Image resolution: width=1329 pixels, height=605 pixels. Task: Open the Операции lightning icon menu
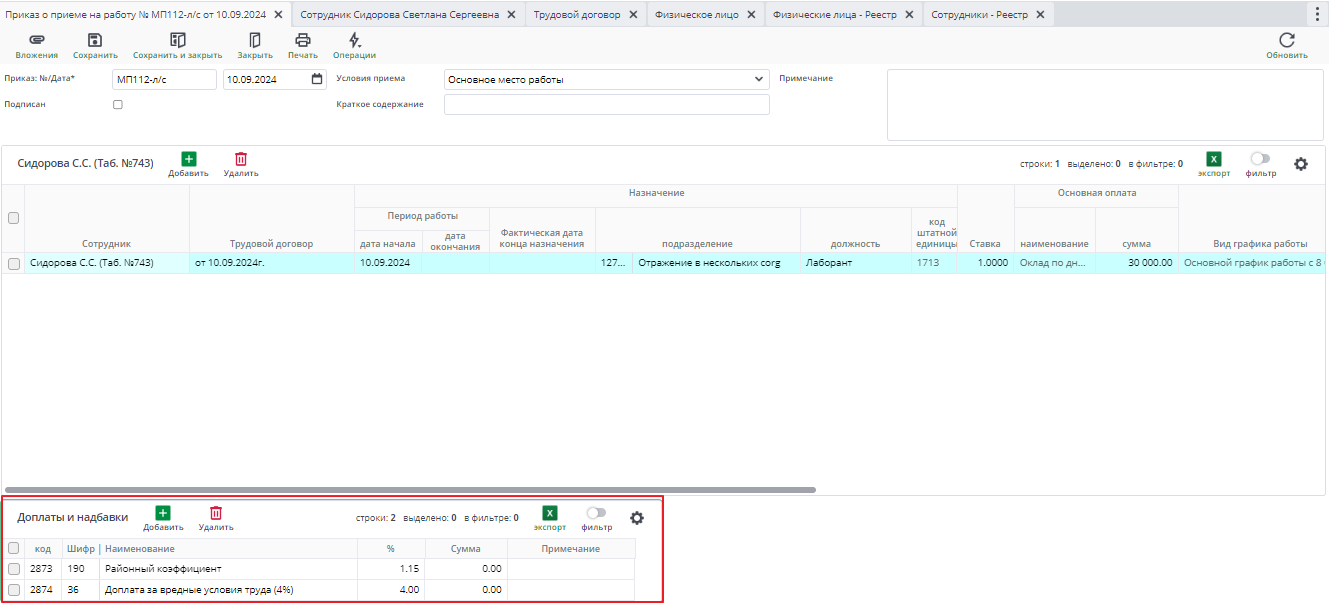click(x=354, y=41)
